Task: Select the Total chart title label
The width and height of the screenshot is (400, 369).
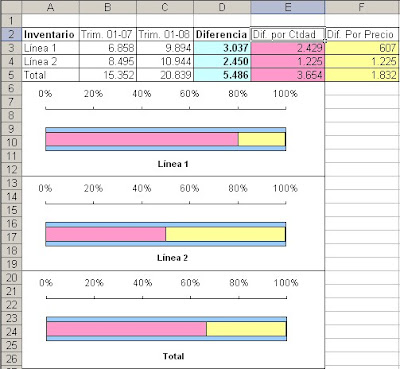Action: [173, 356]
